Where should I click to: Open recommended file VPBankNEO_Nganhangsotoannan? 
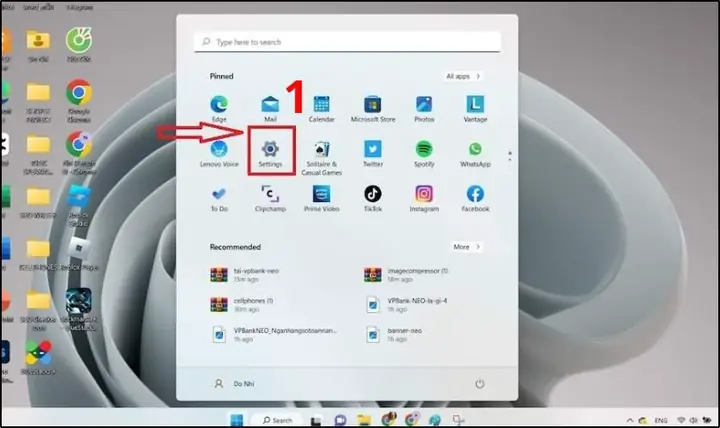[274, 334]
